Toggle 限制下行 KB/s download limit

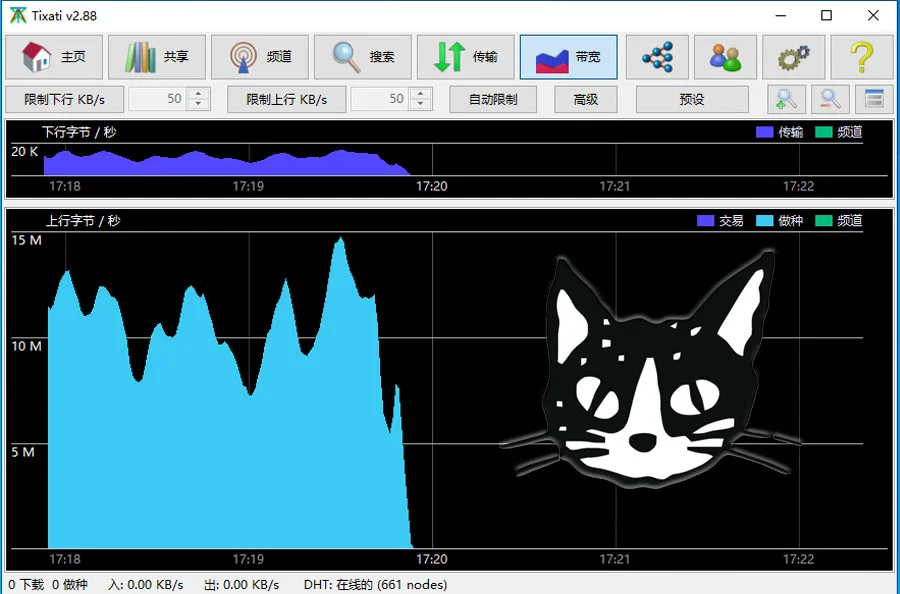click(x=65, y=99)
